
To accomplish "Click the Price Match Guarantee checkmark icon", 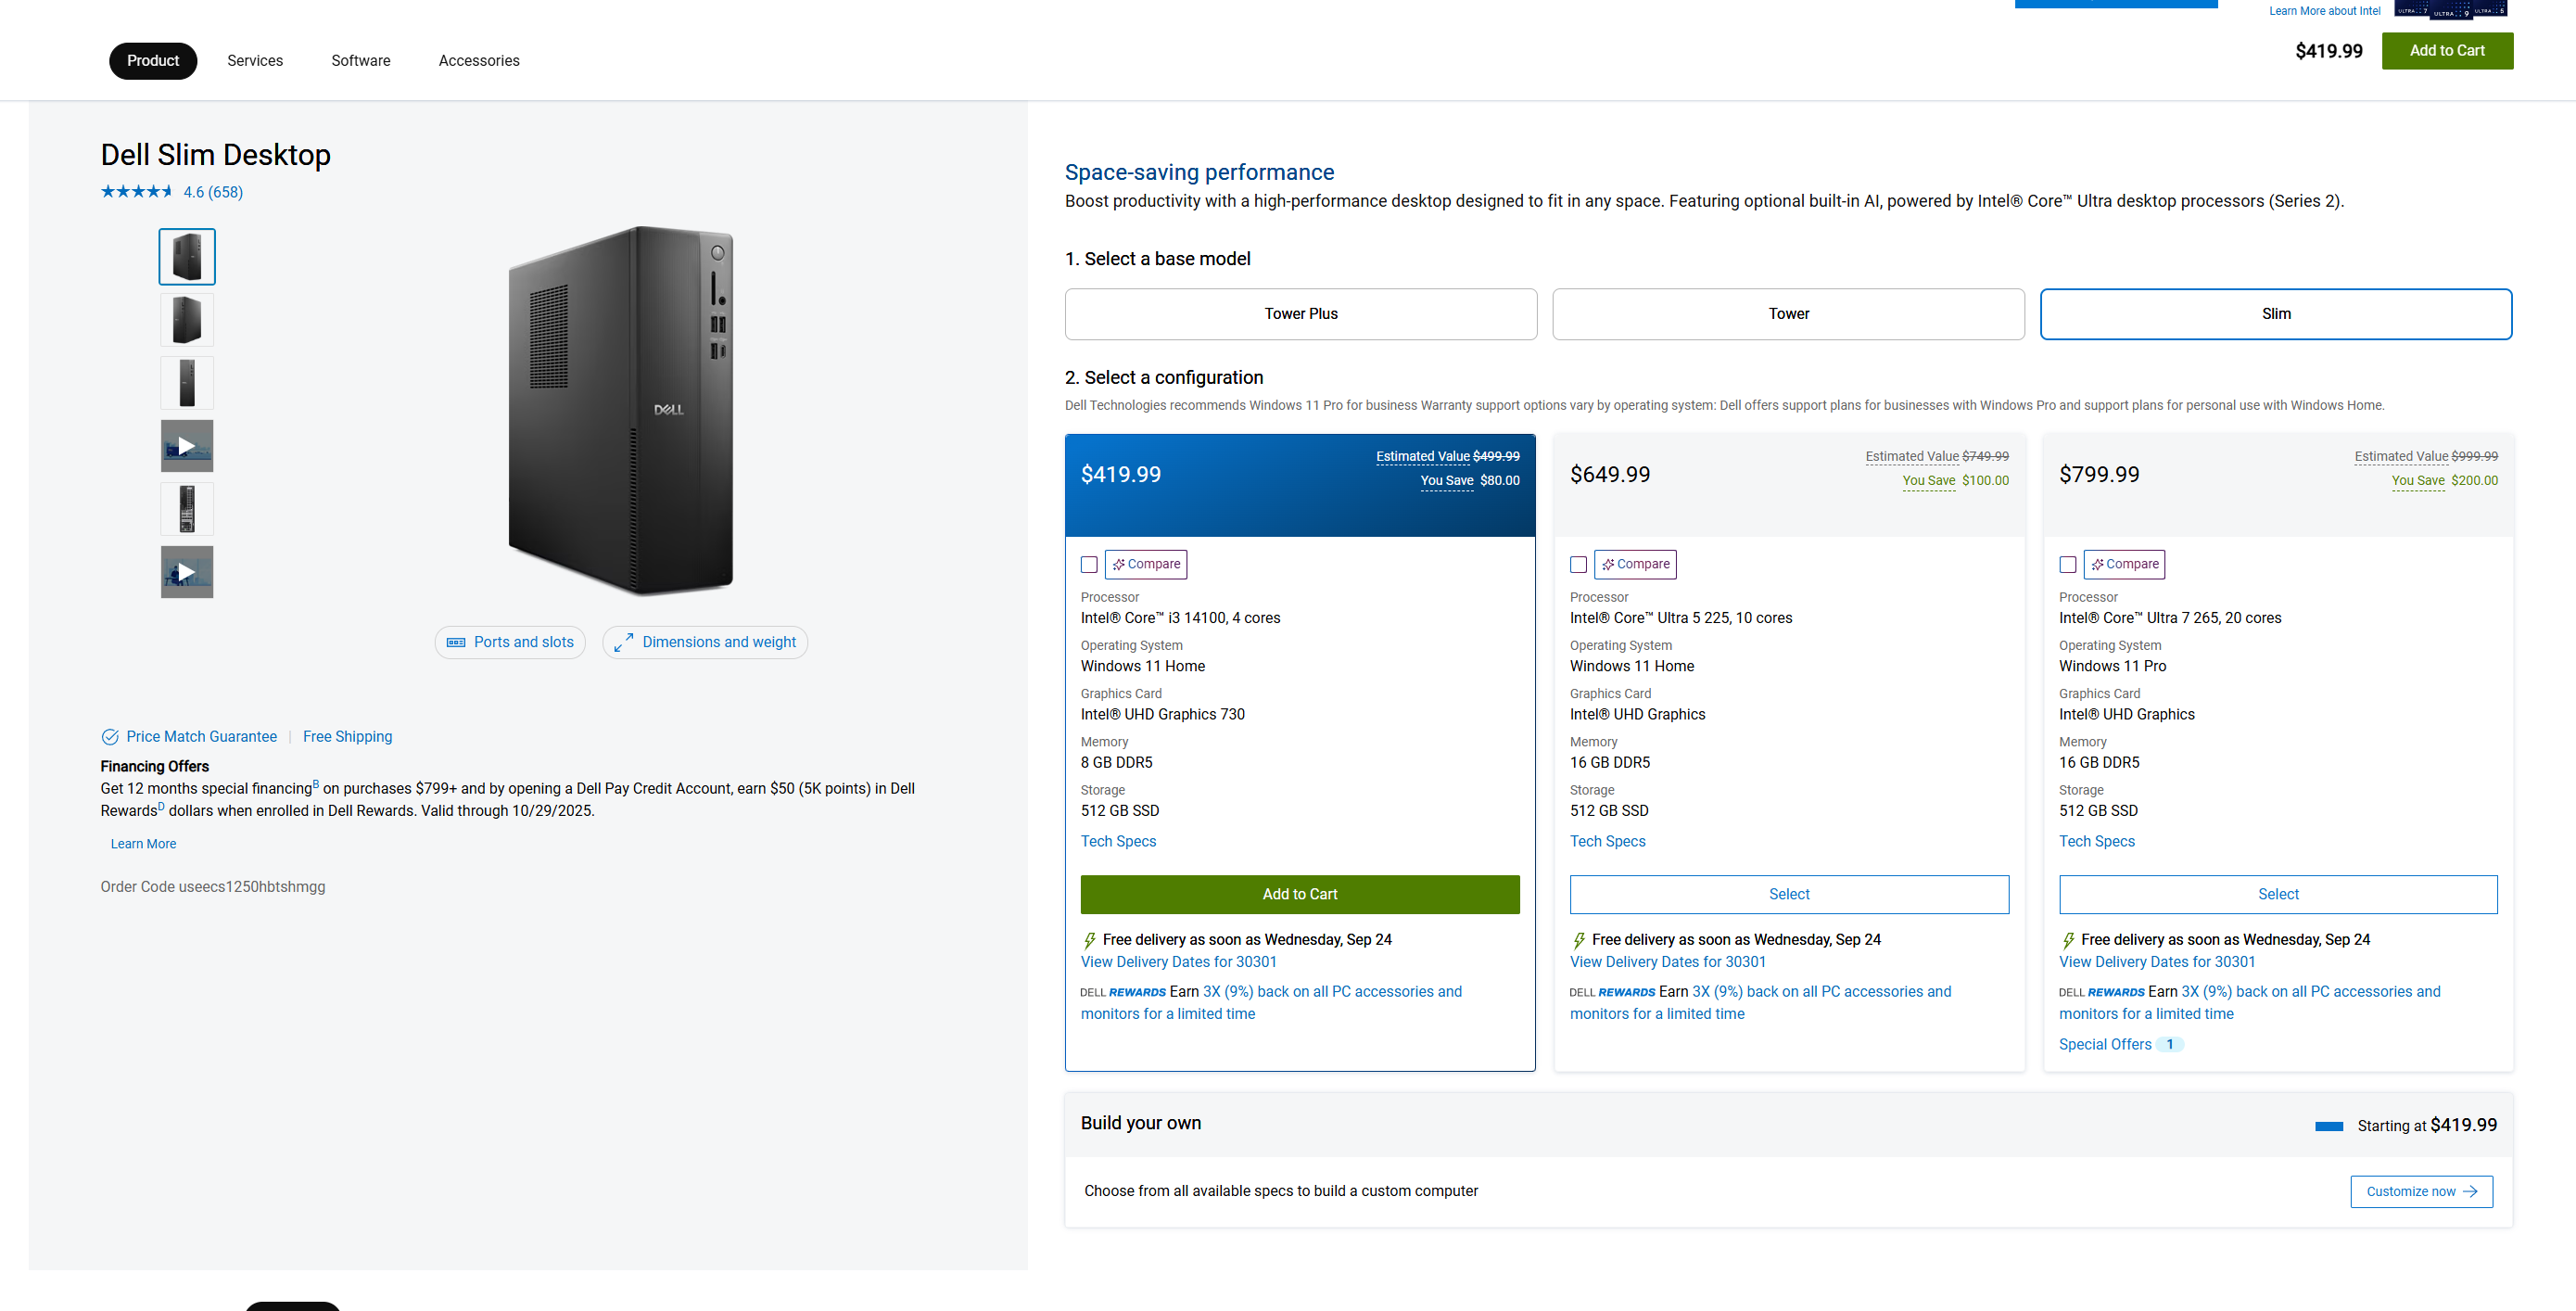I will pyautogui.click(x=110, y=737).
